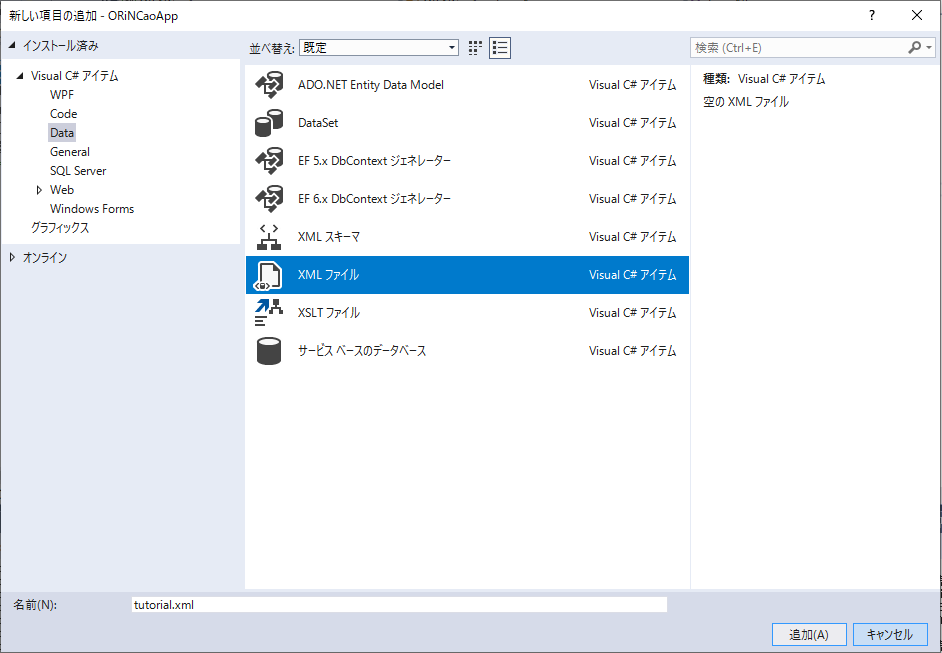Screen dimensions: 942x653
Task: Select the DataSet item text
Action: [318, 123]
